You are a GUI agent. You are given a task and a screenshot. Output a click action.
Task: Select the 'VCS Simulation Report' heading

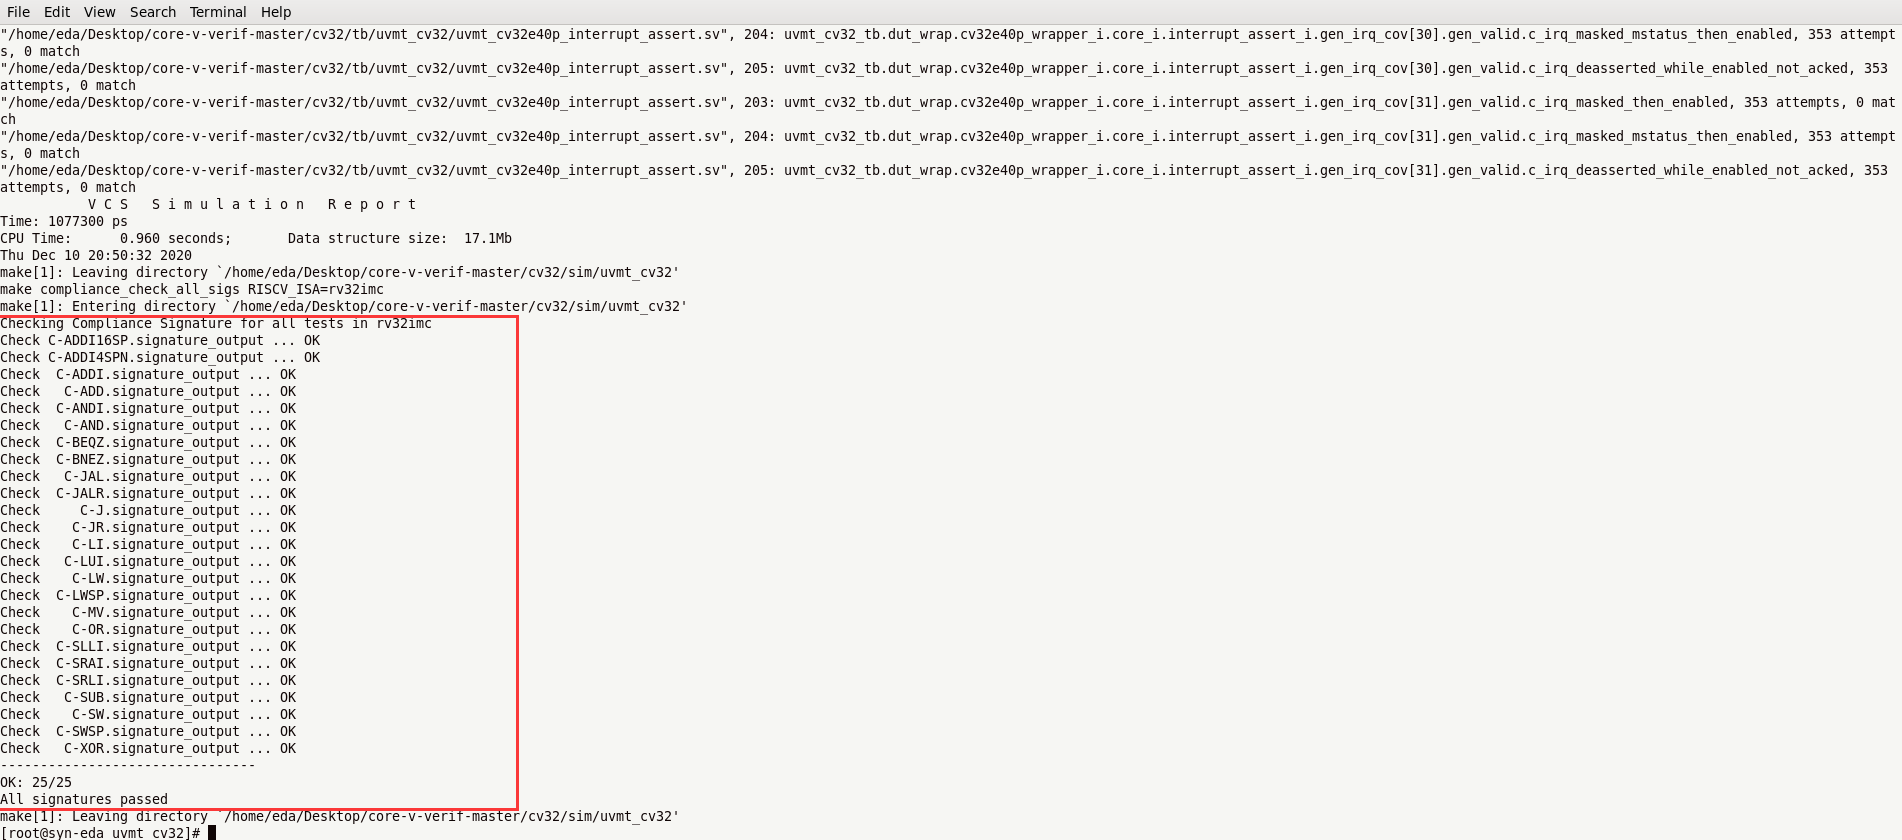(x=250, y=204)
